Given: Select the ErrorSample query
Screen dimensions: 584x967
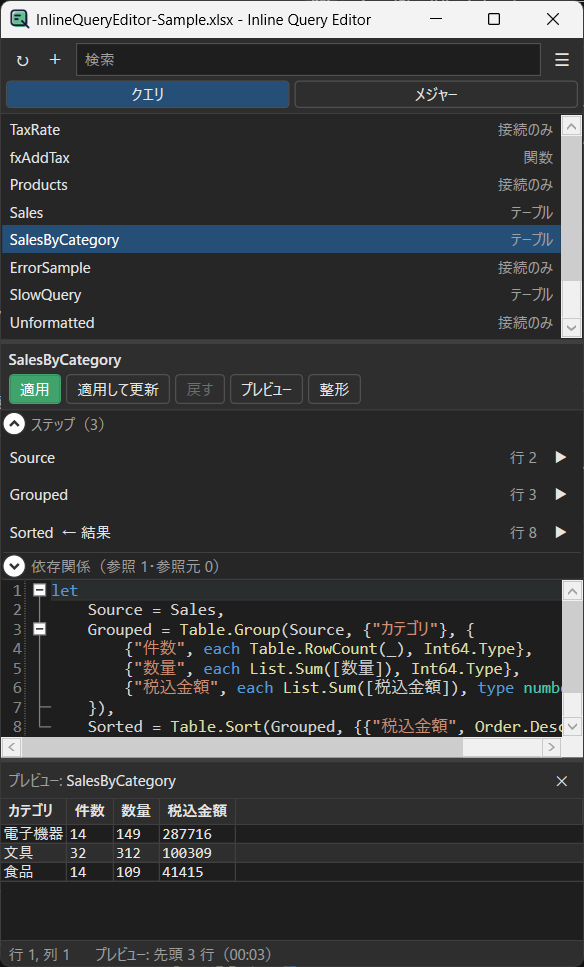Looking at the screenshot, I should 281,267.
